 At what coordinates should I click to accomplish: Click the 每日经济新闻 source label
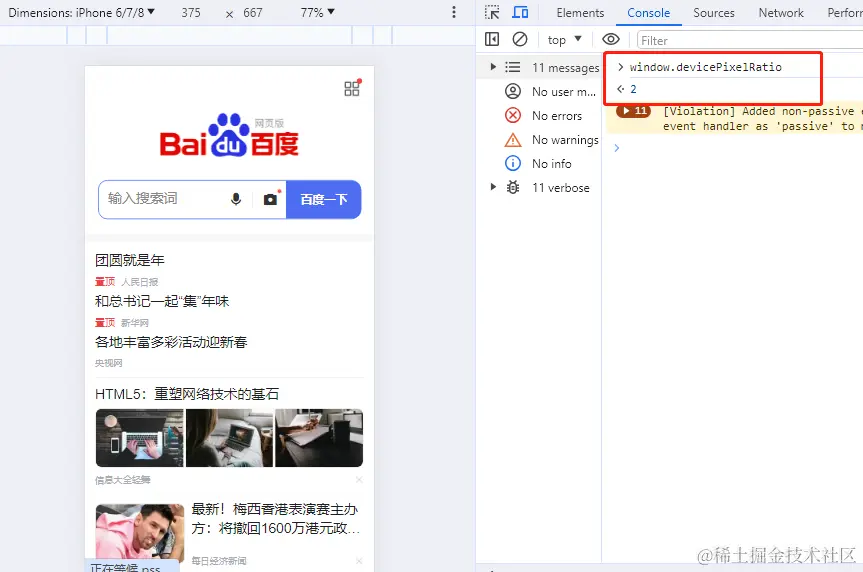(x=219, y=561)
